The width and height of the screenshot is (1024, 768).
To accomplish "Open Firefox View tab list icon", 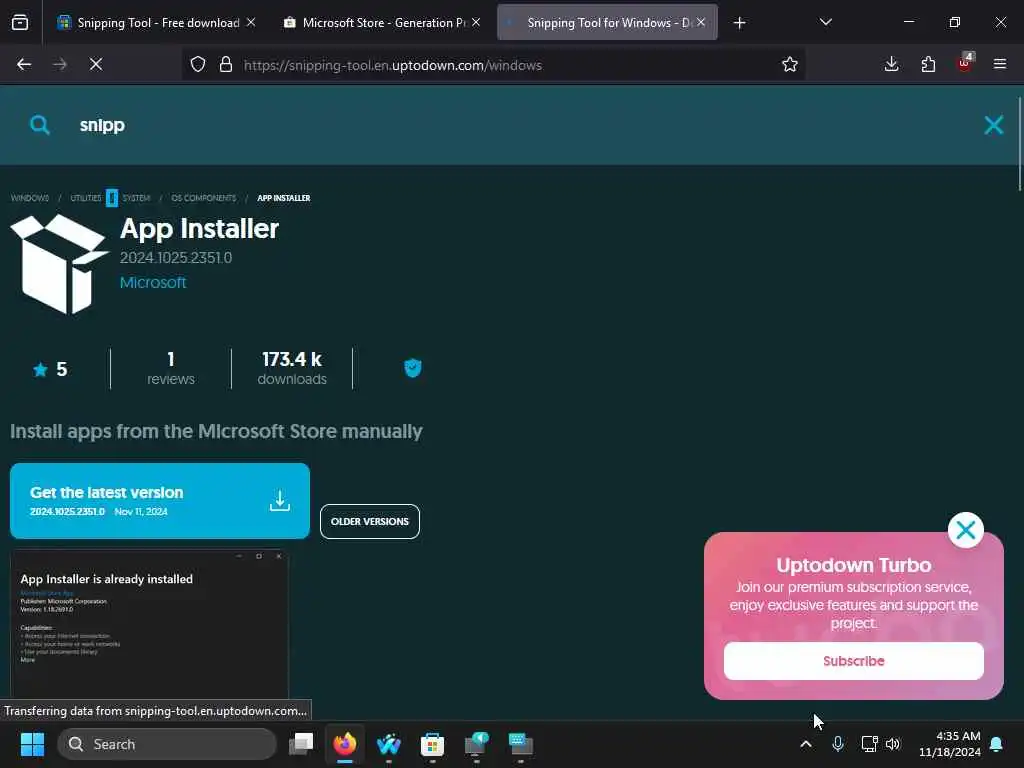I will pyautogui.click(x=20, y=23).
